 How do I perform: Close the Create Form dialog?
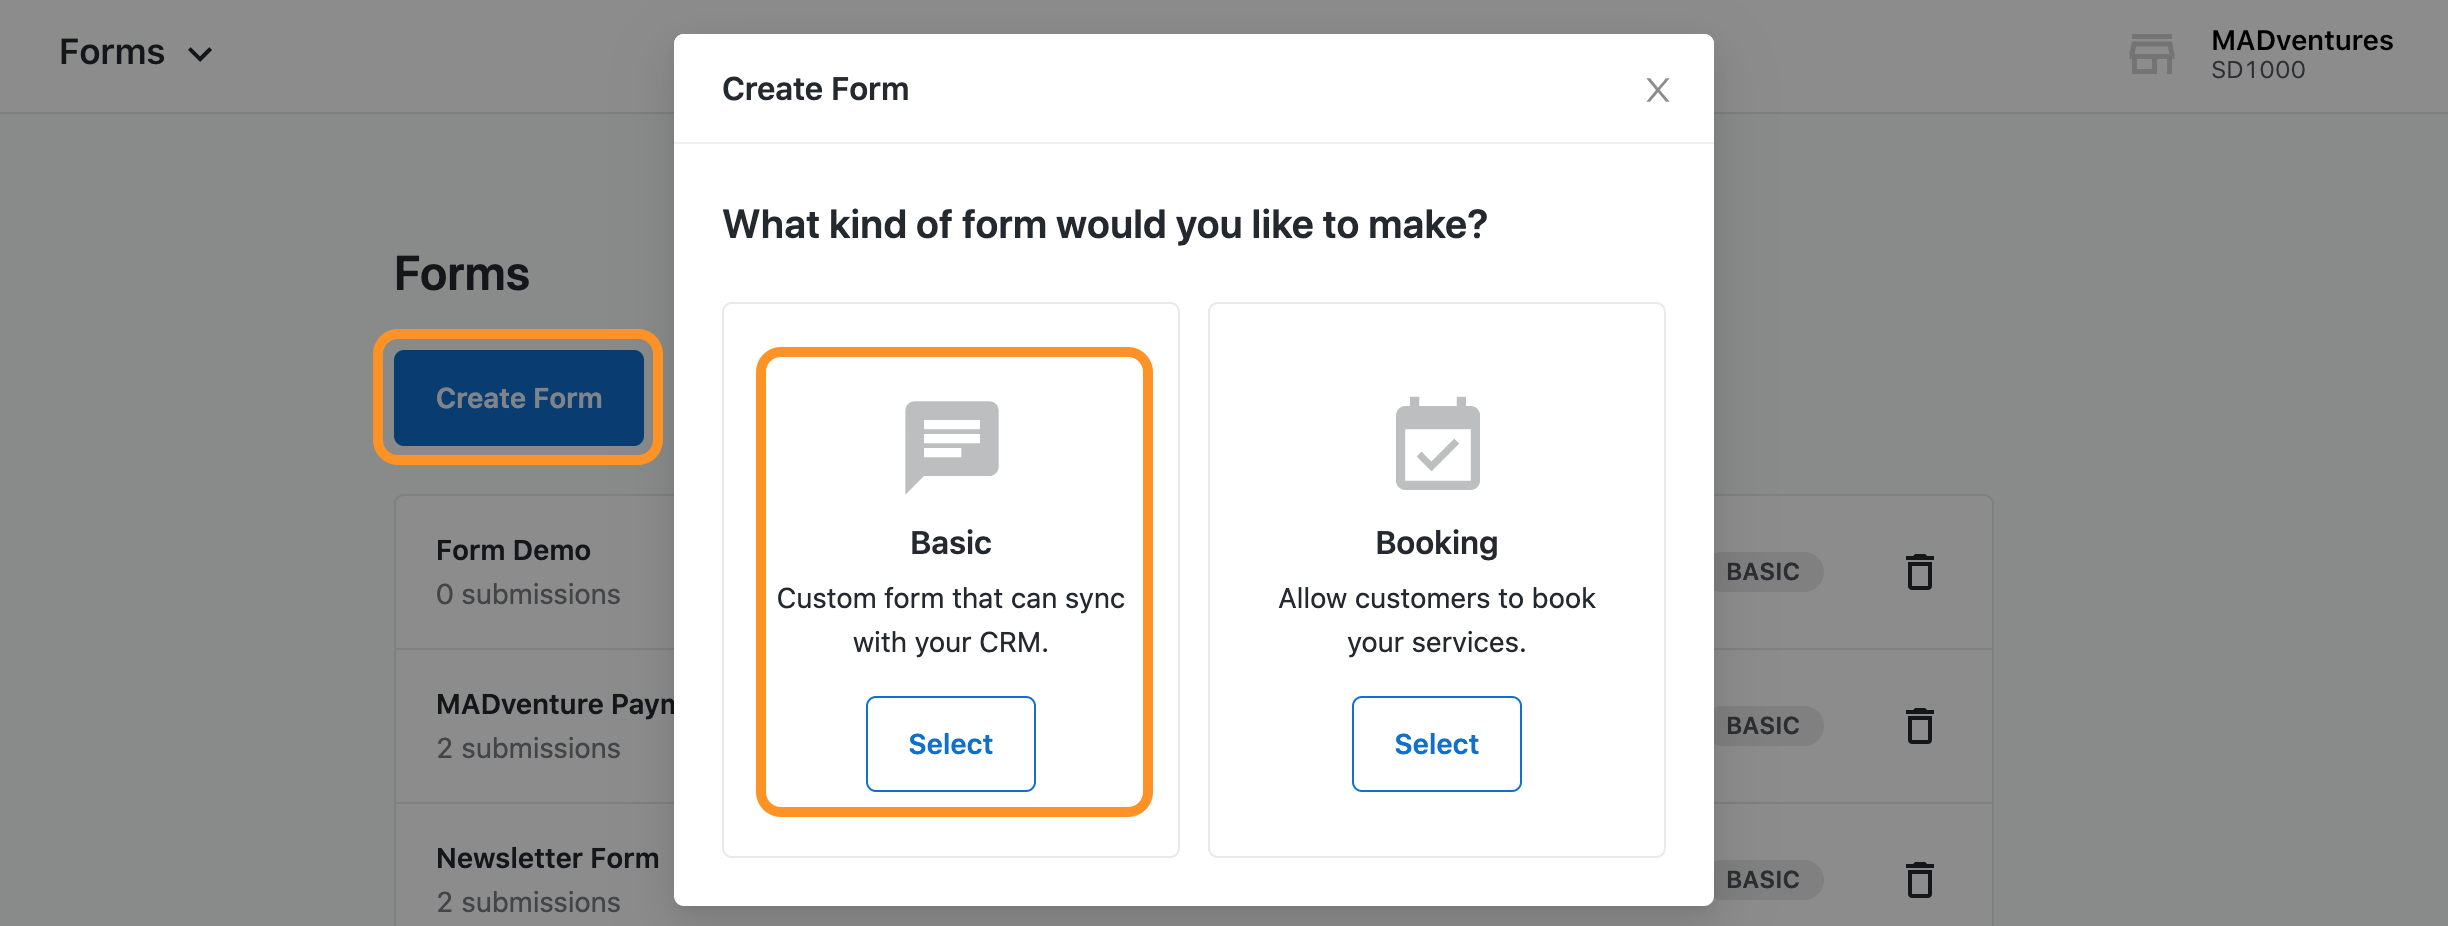[1657, 90]
